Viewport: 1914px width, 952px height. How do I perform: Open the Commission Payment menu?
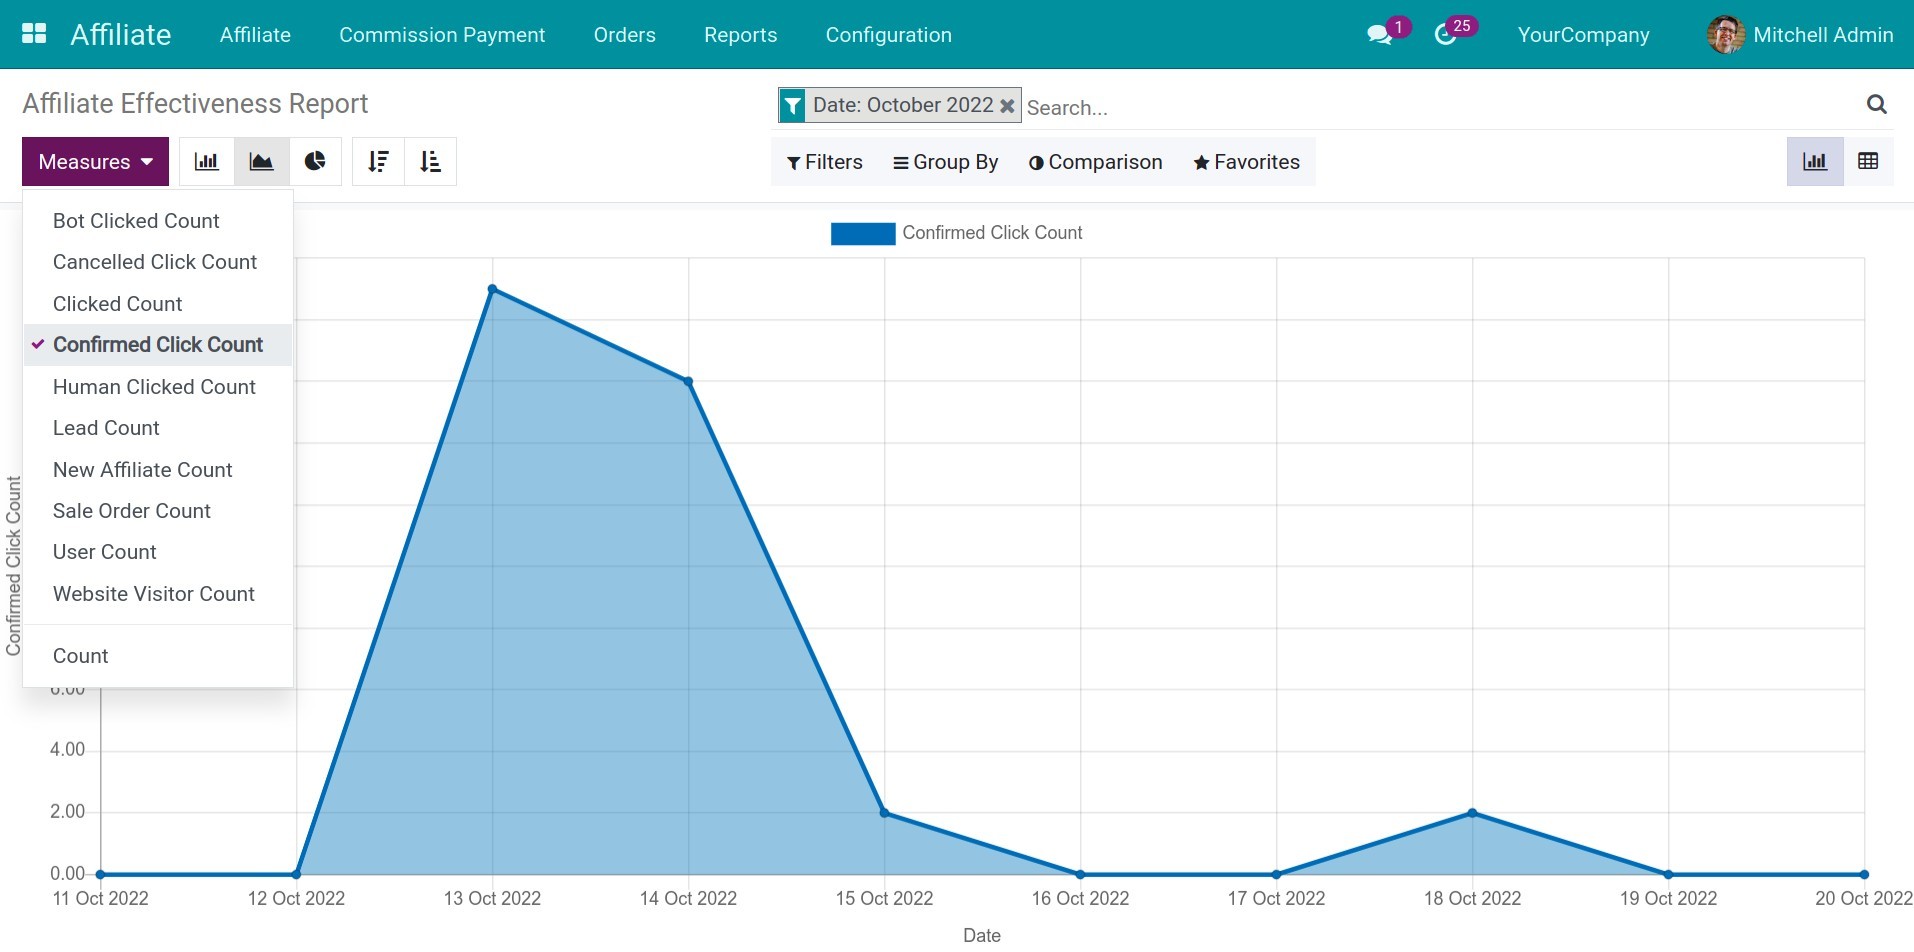[x=442, y=34]
